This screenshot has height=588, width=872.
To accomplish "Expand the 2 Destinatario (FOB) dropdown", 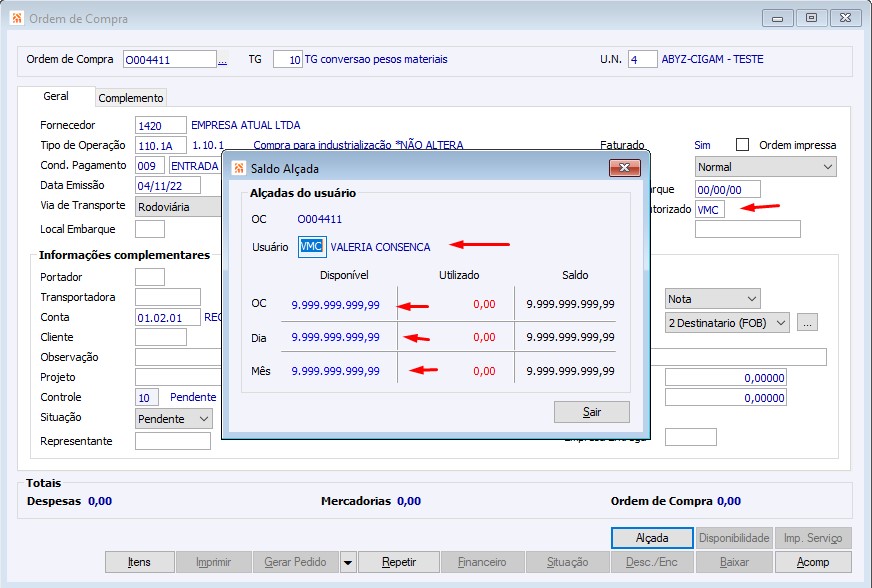I will click(727, 323).
